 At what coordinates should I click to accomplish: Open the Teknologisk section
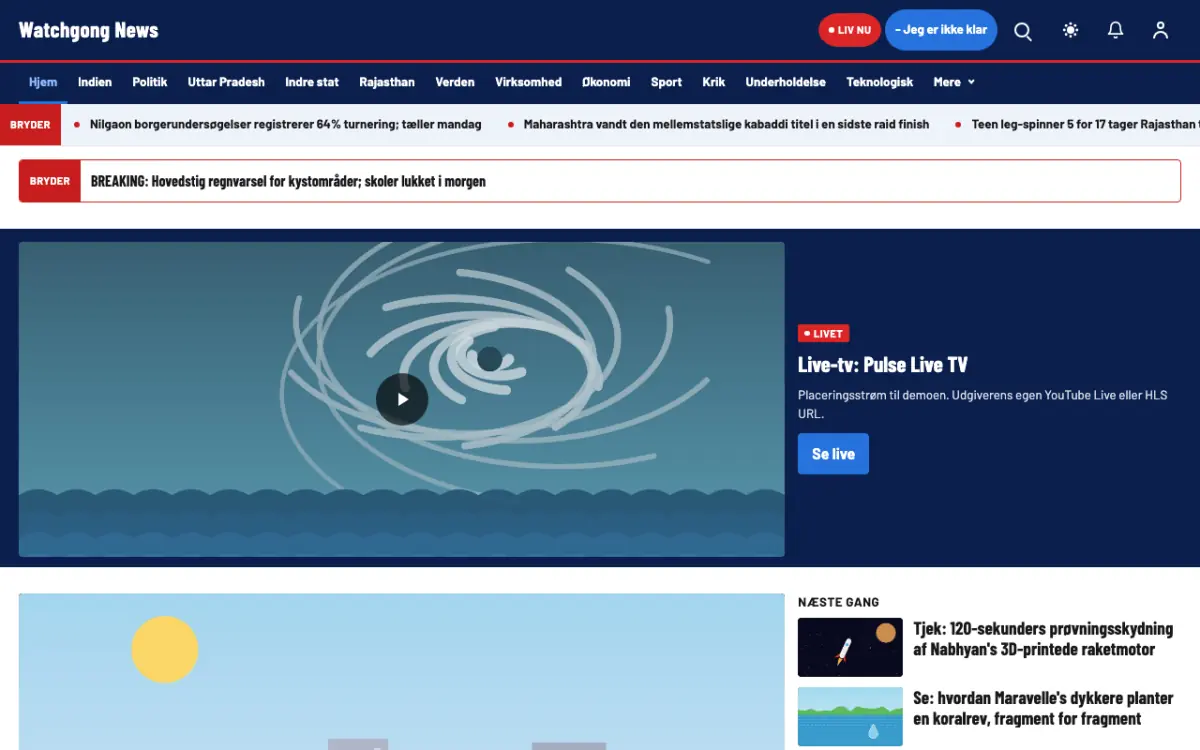click(880, 82)
